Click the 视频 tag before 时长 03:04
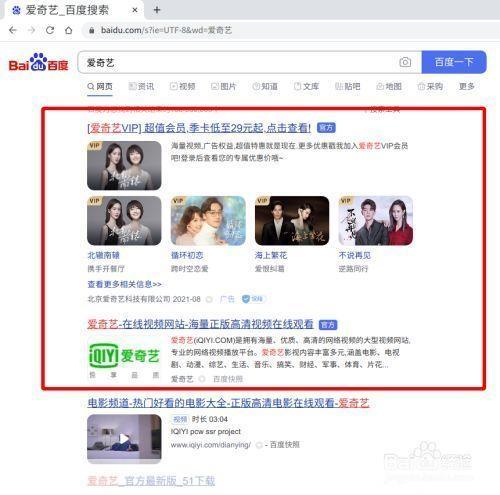The image size is (500, 495). [180, 419]
